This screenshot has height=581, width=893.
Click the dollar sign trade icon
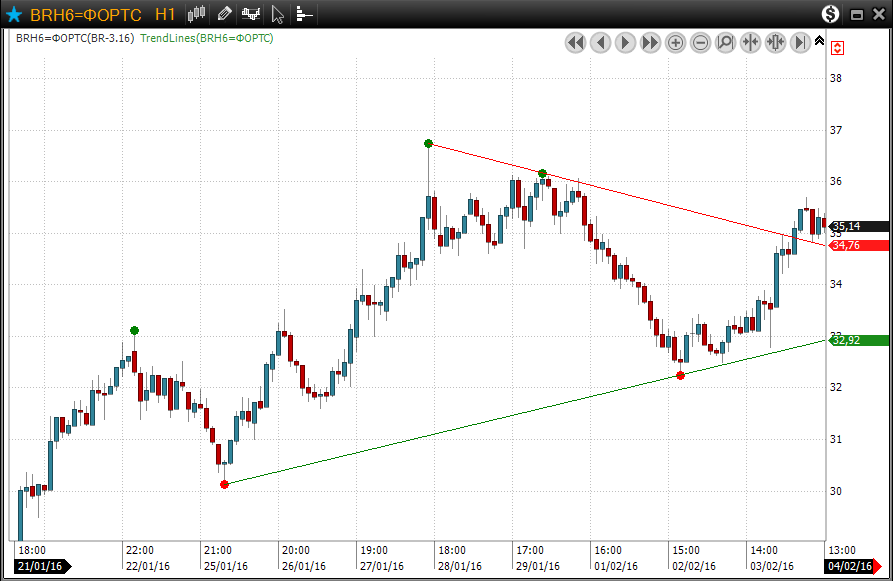coord(831,14)
